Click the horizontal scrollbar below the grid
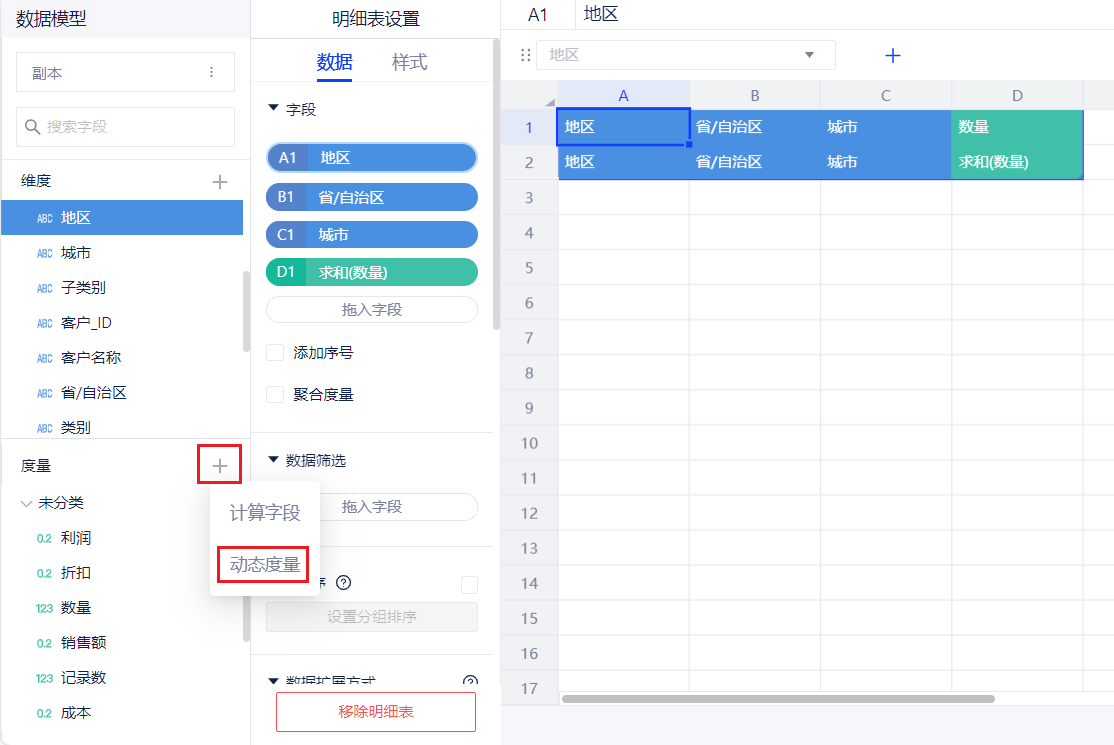This screenshot has width=1114, height=745. click(x=778, y=699)
